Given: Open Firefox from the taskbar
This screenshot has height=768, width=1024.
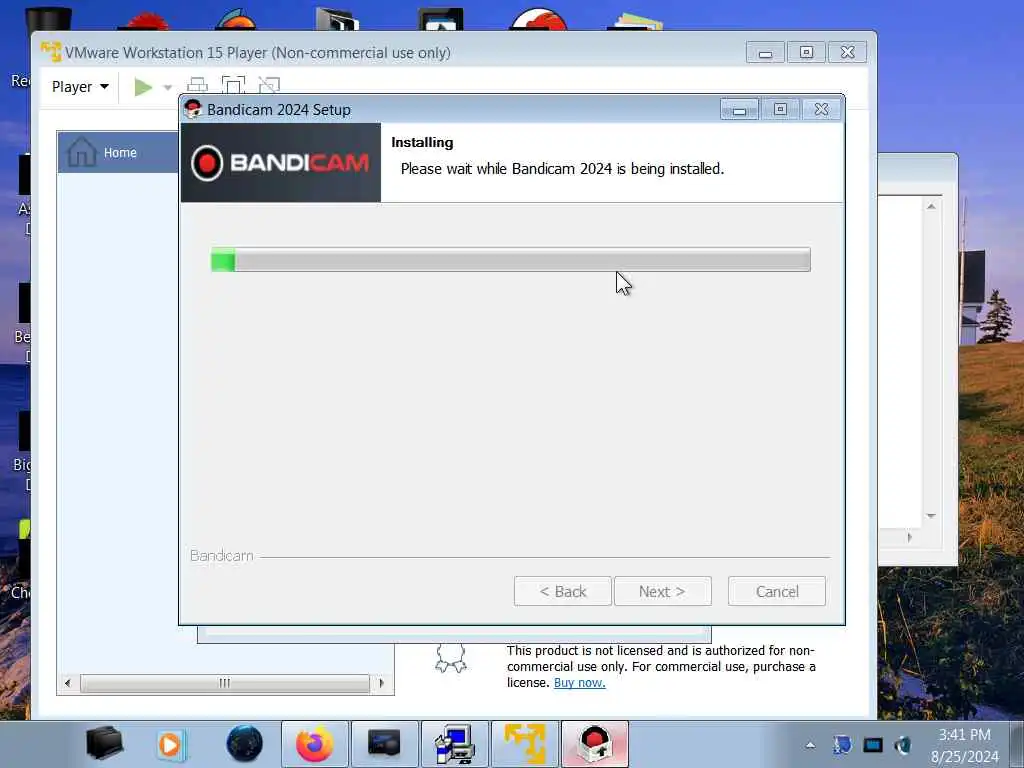Looking at the screenshot, I should coord(315,744).
